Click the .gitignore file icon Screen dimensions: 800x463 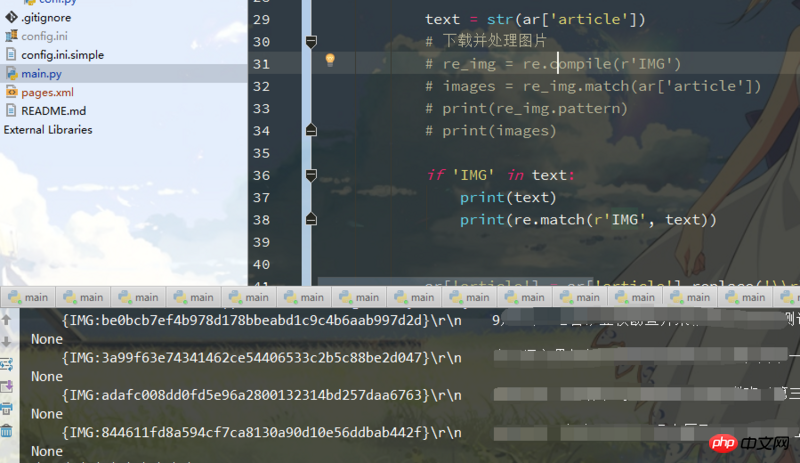(11, 17)
